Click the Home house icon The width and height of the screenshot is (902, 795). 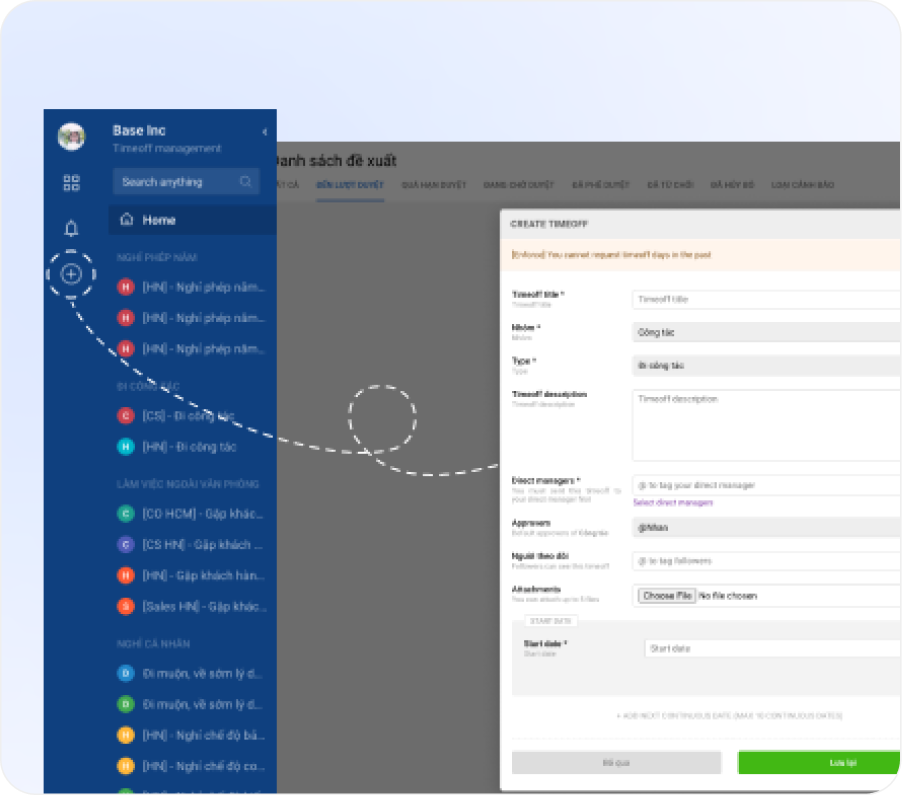click(x=127, y=219)
